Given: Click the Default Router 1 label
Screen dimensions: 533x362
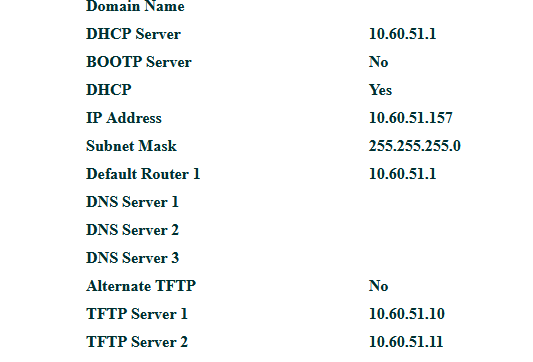Looking at the screenshot, I should [143, 174].
